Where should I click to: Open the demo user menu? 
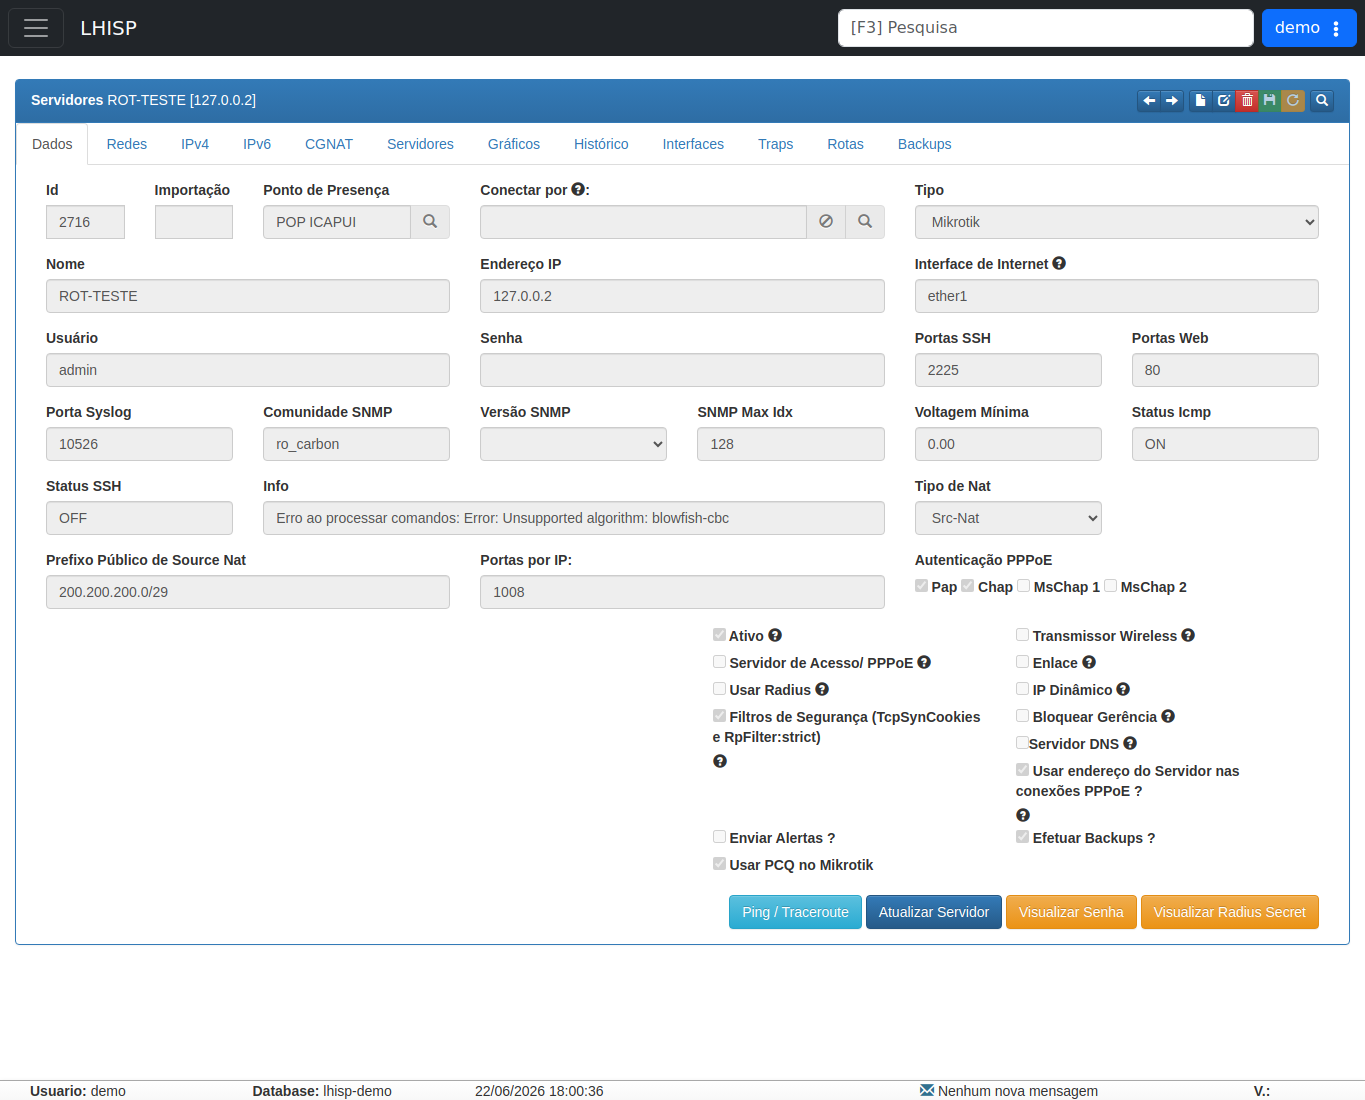pyautogui.click(x=1308, y=28)
